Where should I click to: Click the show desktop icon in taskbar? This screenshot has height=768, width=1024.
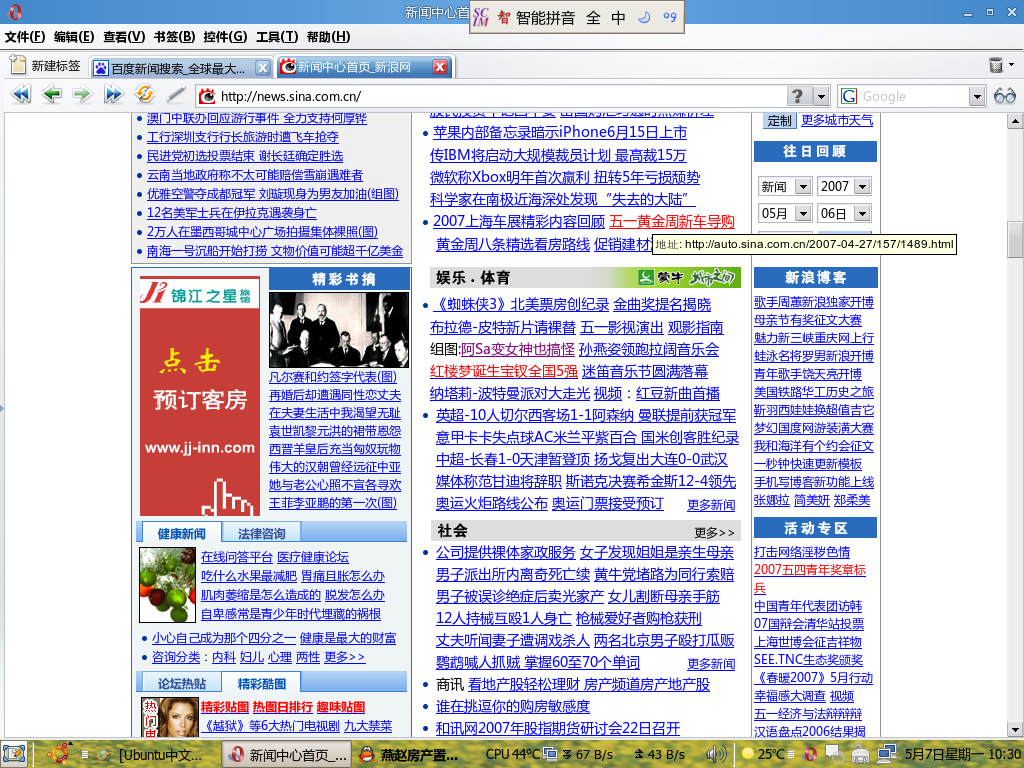pyautogui.click(x=14, y=754)
